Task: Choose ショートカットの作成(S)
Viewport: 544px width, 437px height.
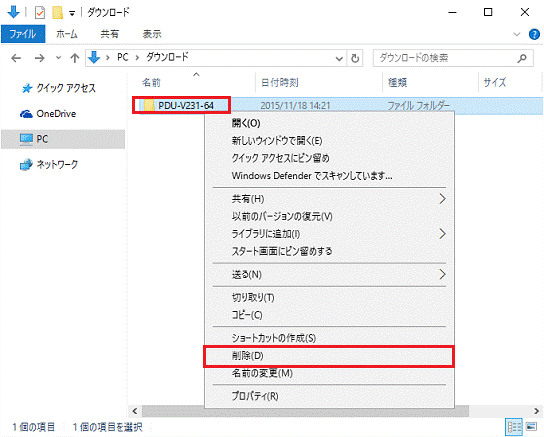Action: (329, 338)
